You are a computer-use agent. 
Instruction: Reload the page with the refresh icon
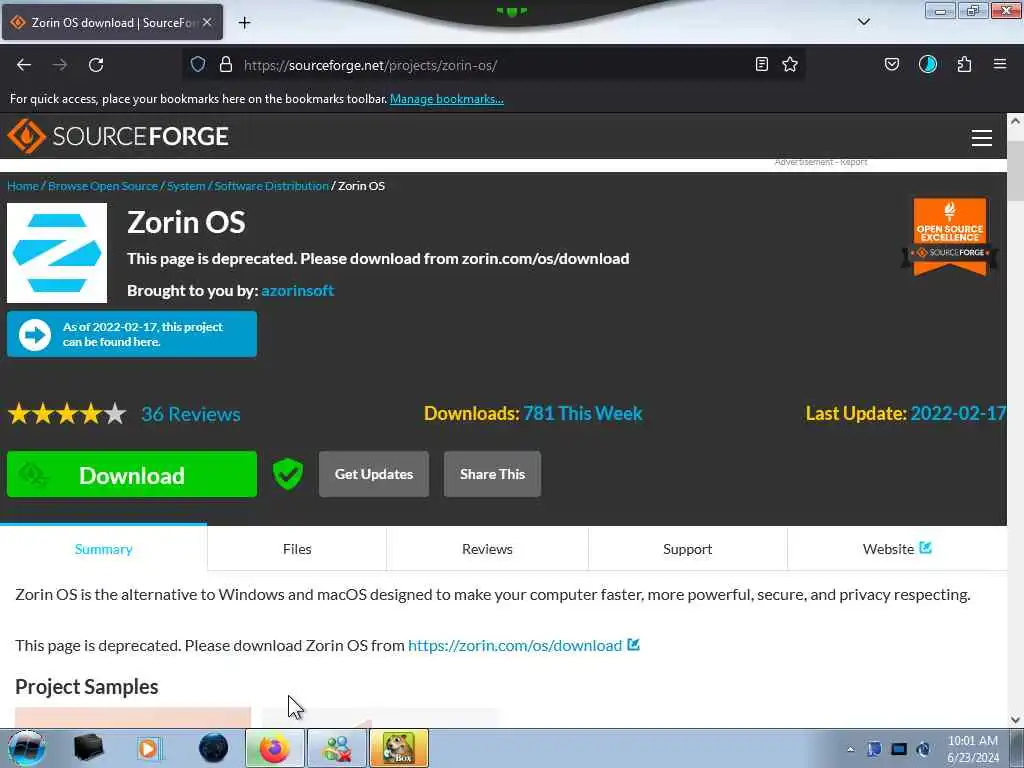[96, 65]
